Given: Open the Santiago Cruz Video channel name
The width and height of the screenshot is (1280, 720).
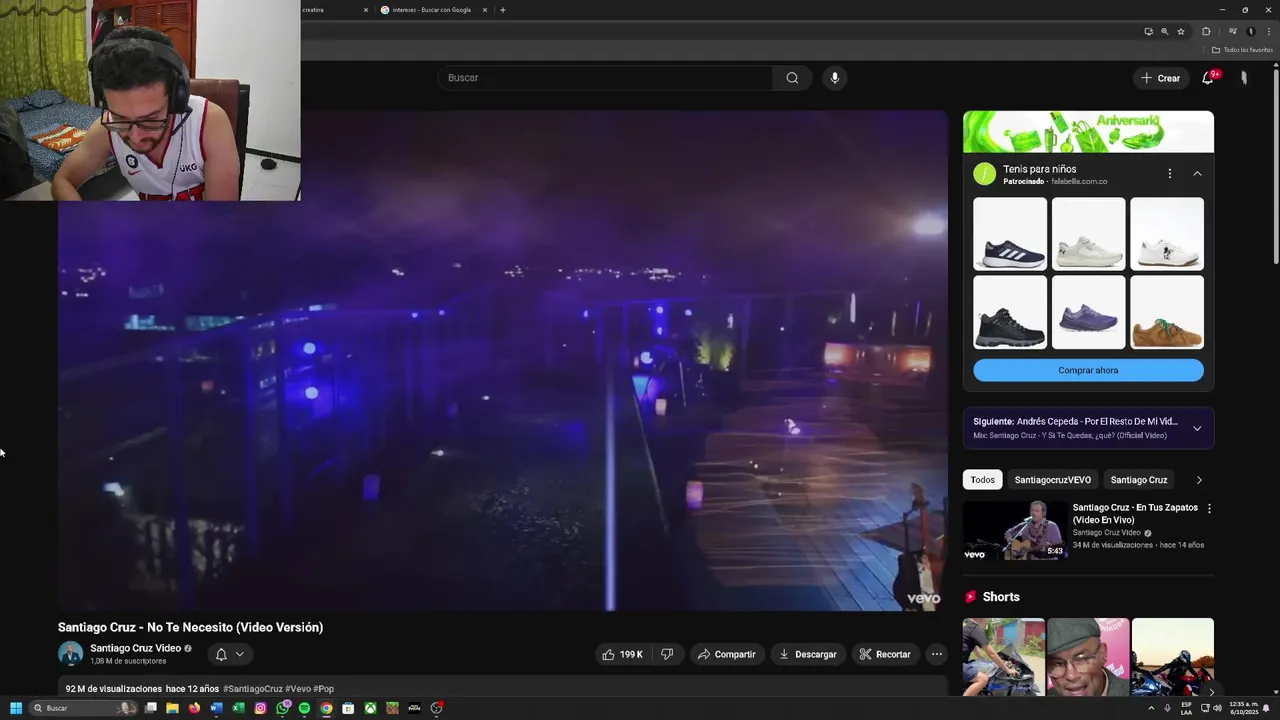Looking at the screenshot, I should [x=135, y=648].
